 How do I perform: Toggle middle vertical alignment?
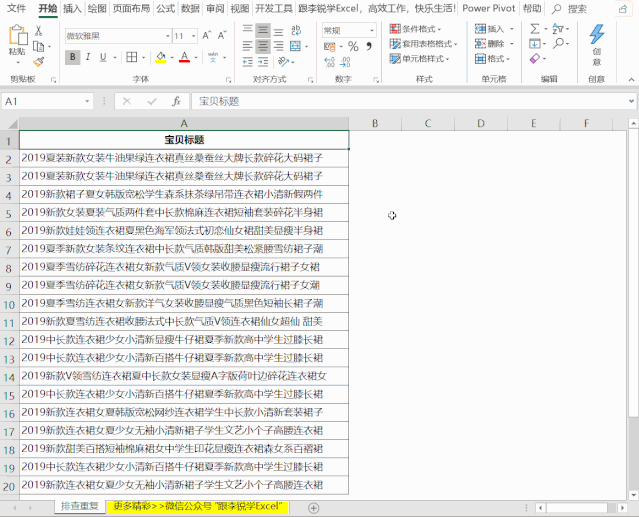(x=263, y=31)
